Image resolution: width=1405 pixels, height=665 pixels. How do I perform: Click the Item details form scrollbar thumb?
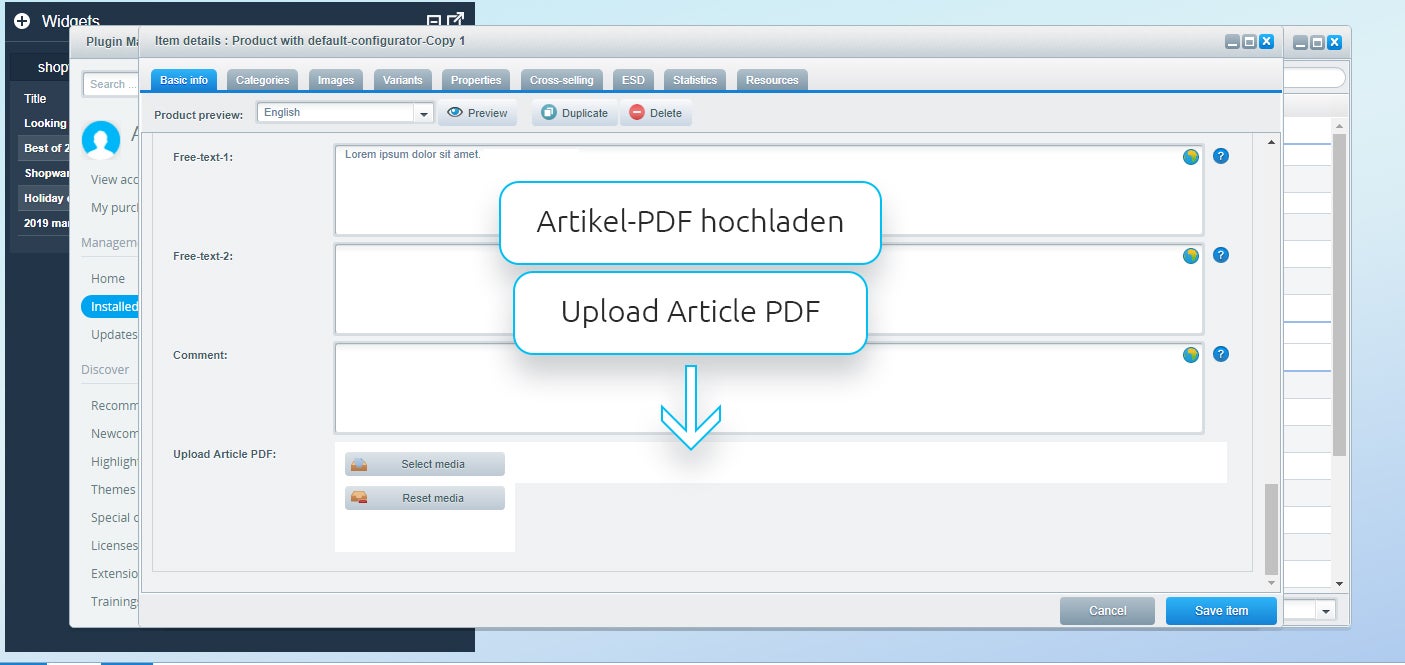point(1271,528)
